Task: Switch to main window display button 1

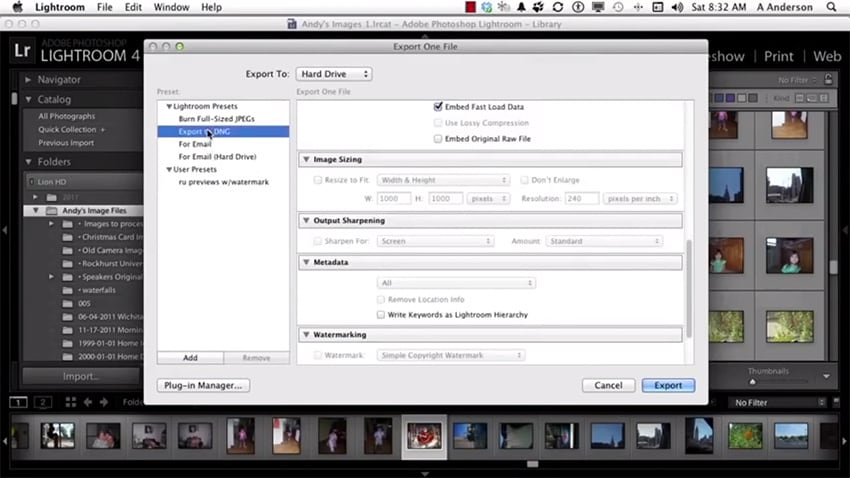Action: pyautogui.click(x=18, y=402)
